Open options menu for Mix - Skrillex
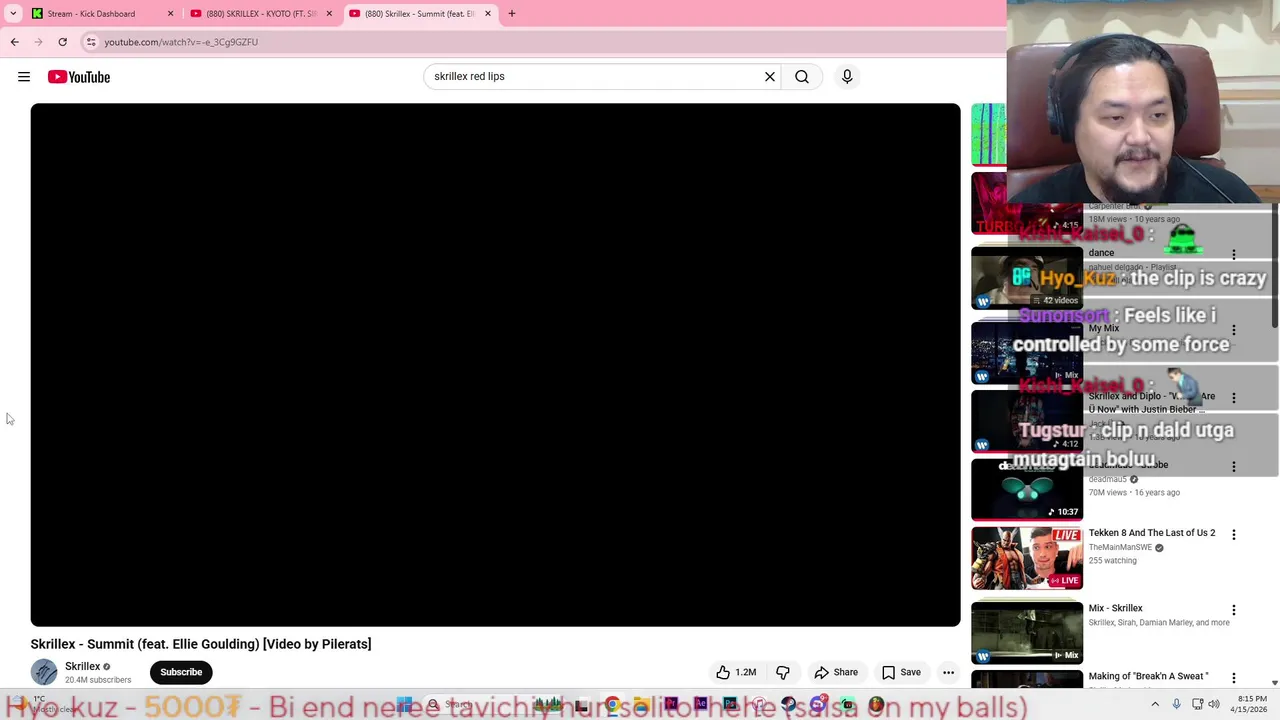 1234,609
